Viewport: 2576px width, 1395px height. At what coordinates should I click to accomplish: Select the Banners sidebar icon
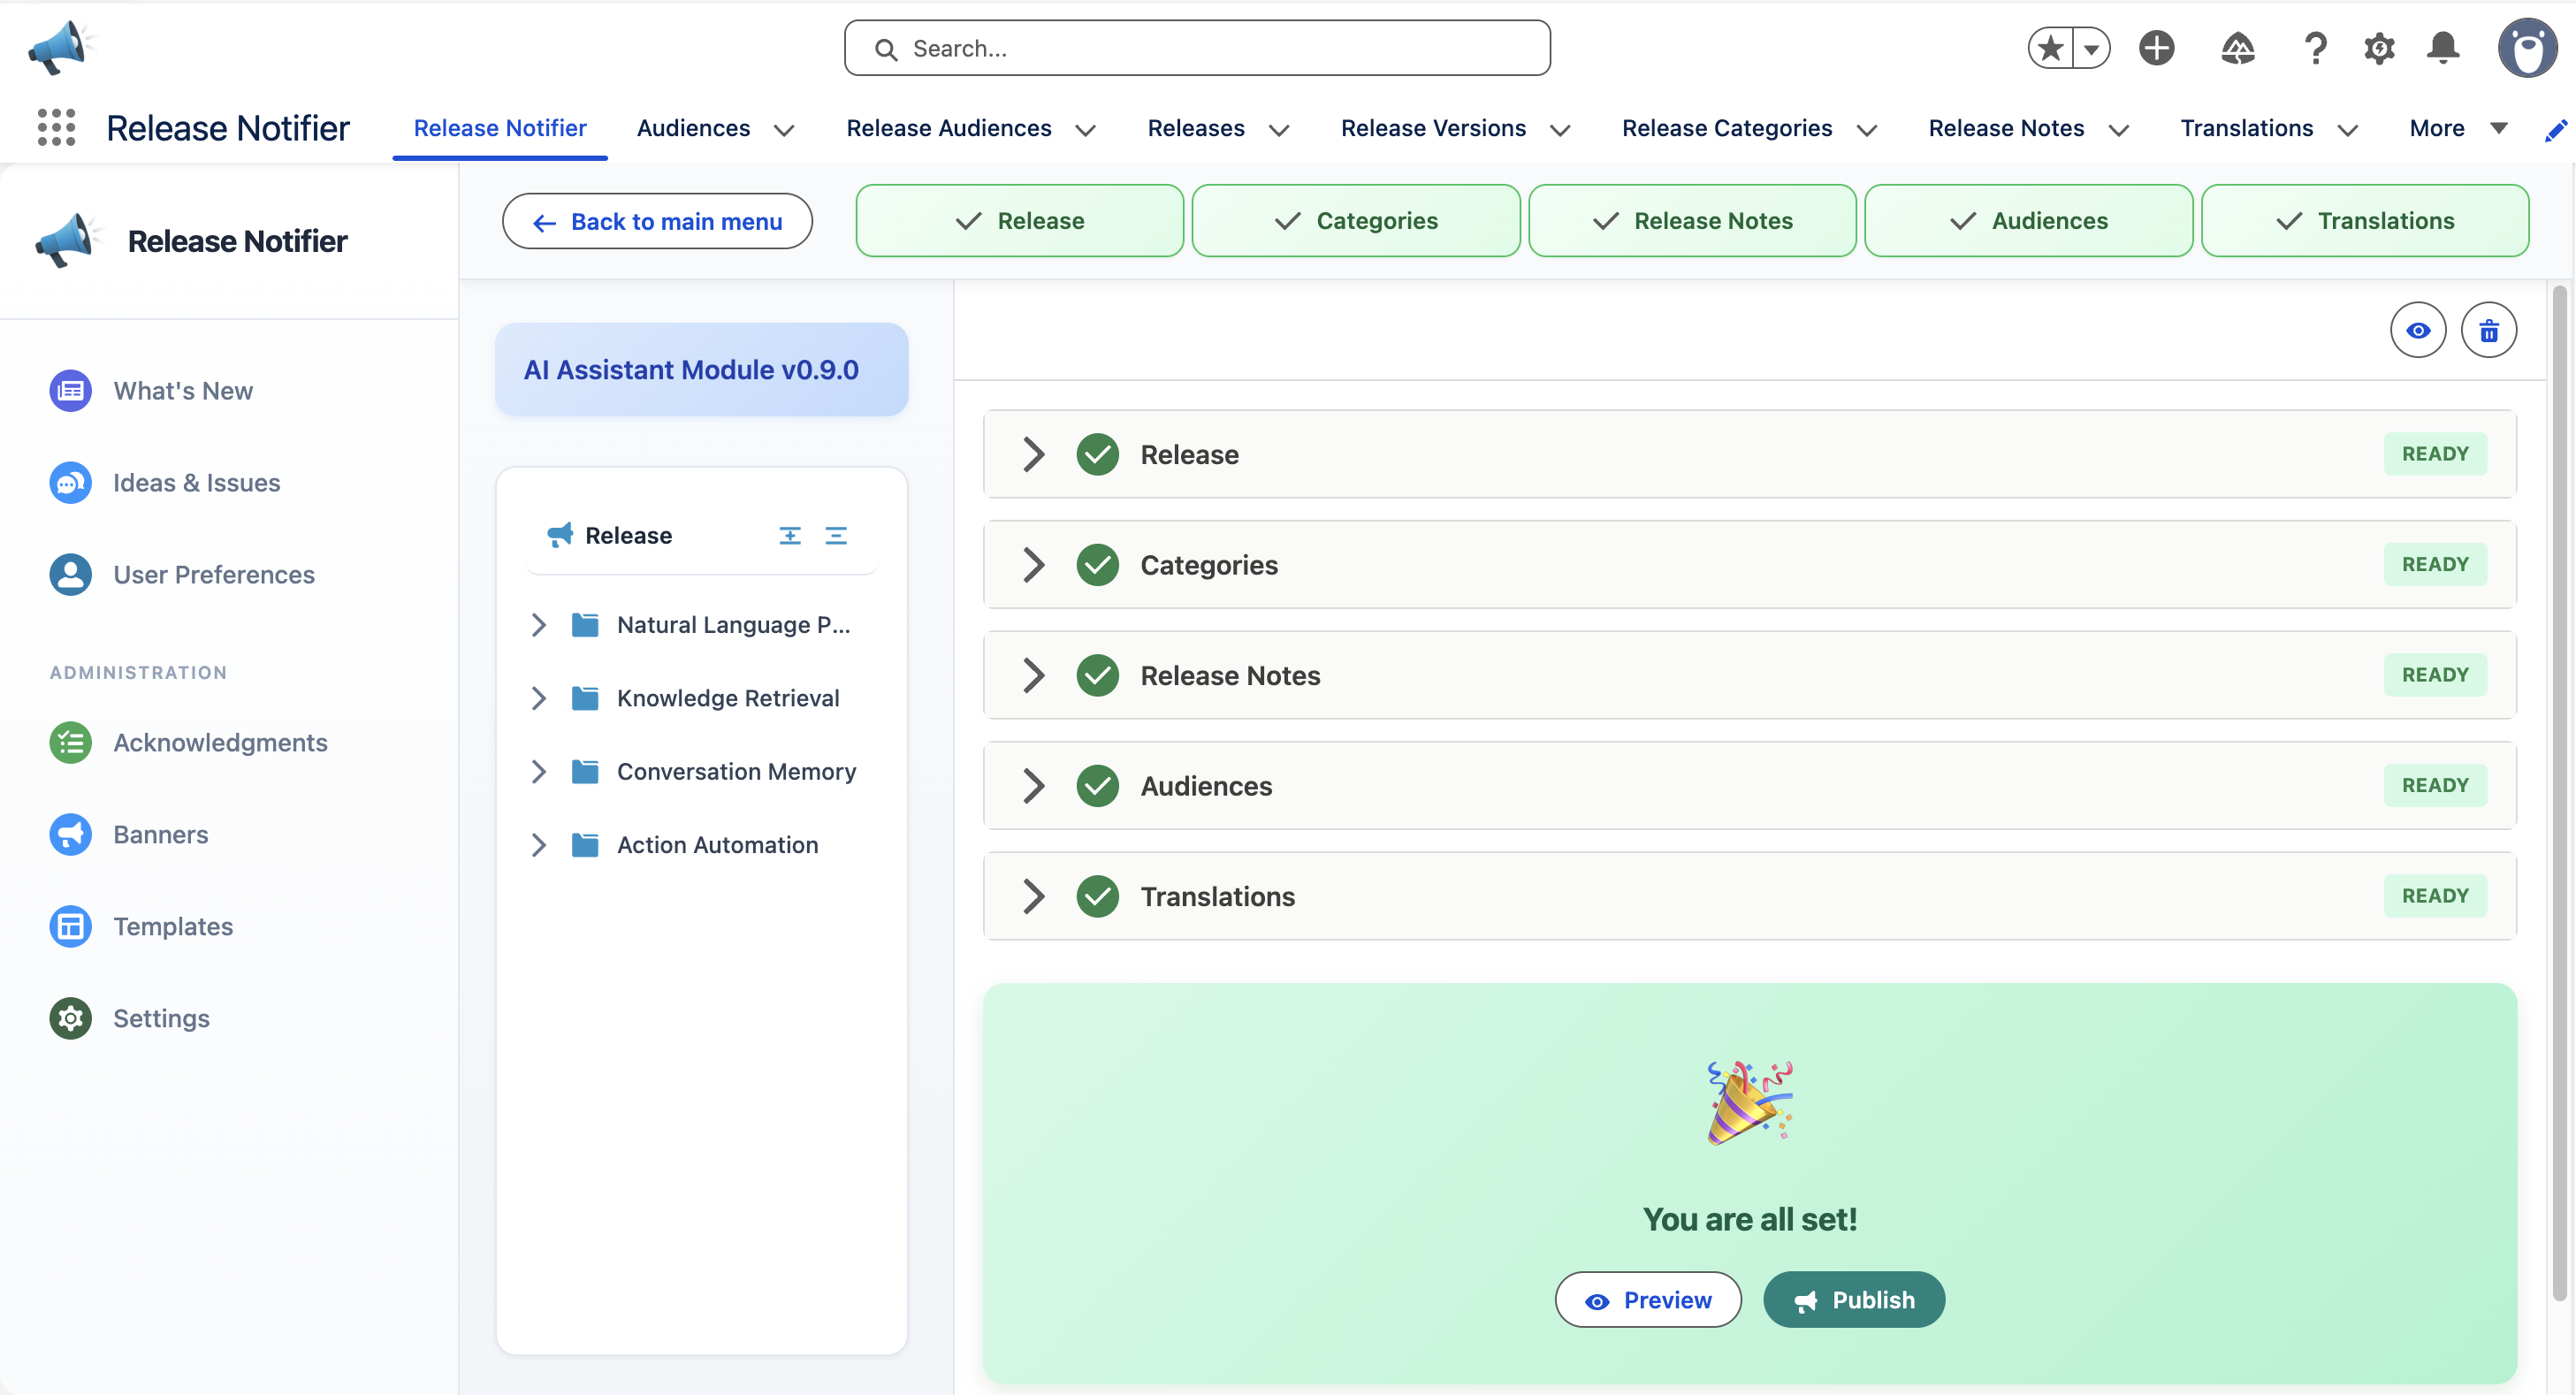pos(70,834)
